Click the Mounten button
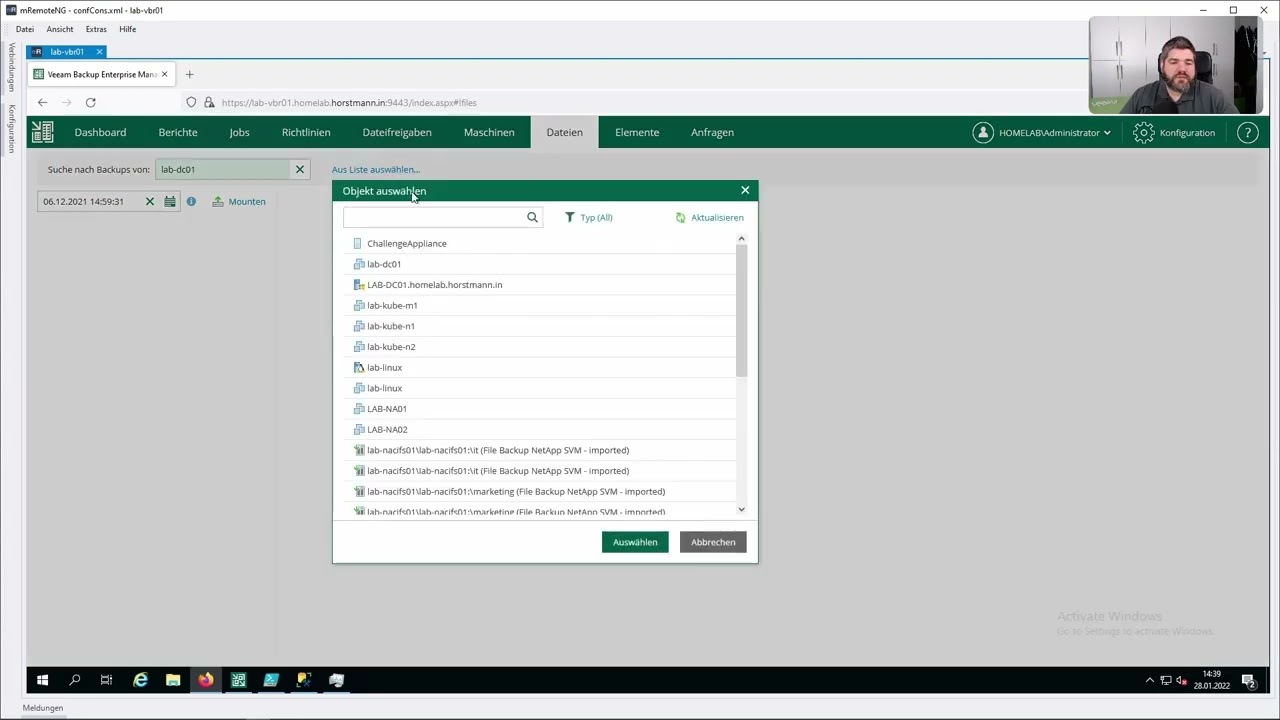Screen dimensions: 1280x720 [x=239, y=201]
